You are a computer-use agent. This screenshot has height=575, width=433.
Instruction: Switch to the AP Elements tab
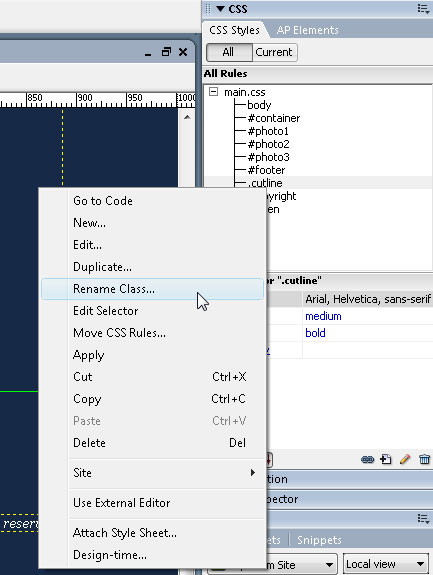[307, 30]
